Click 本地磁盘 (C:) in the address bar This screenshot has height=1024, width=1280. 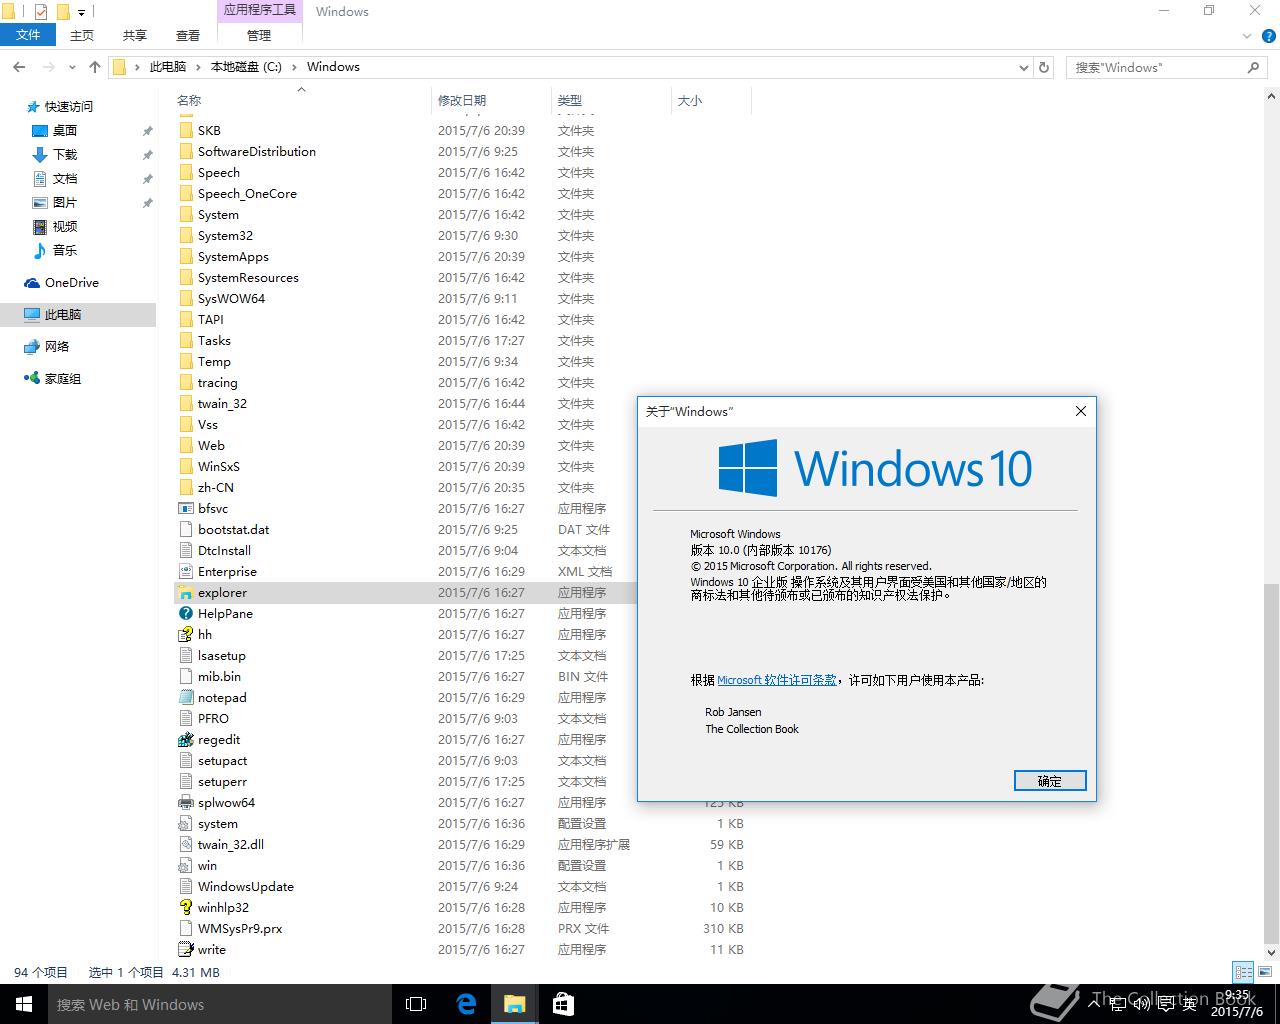tap(246, 67)
